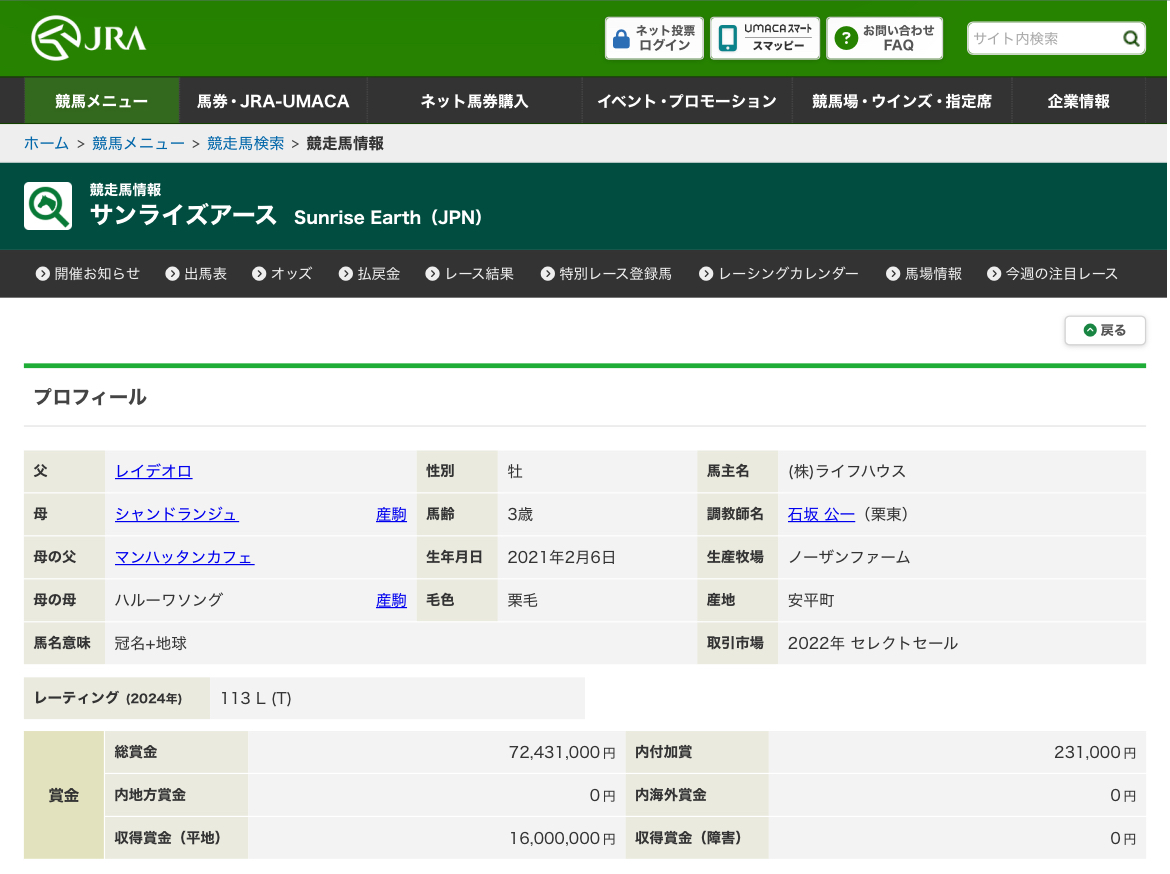Click the sire link レイデオロ
The width and height of the screenshot is (1170, 874).
(x=153, y=471)
